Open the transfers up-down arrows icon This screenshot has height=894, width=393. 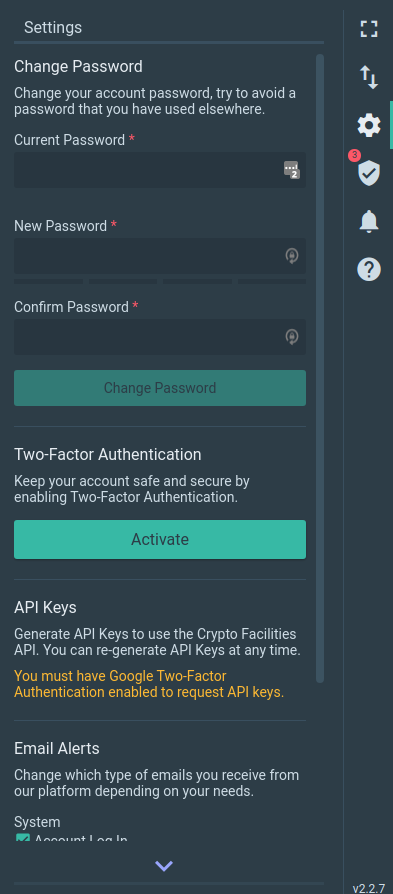[x=369, y=77]
